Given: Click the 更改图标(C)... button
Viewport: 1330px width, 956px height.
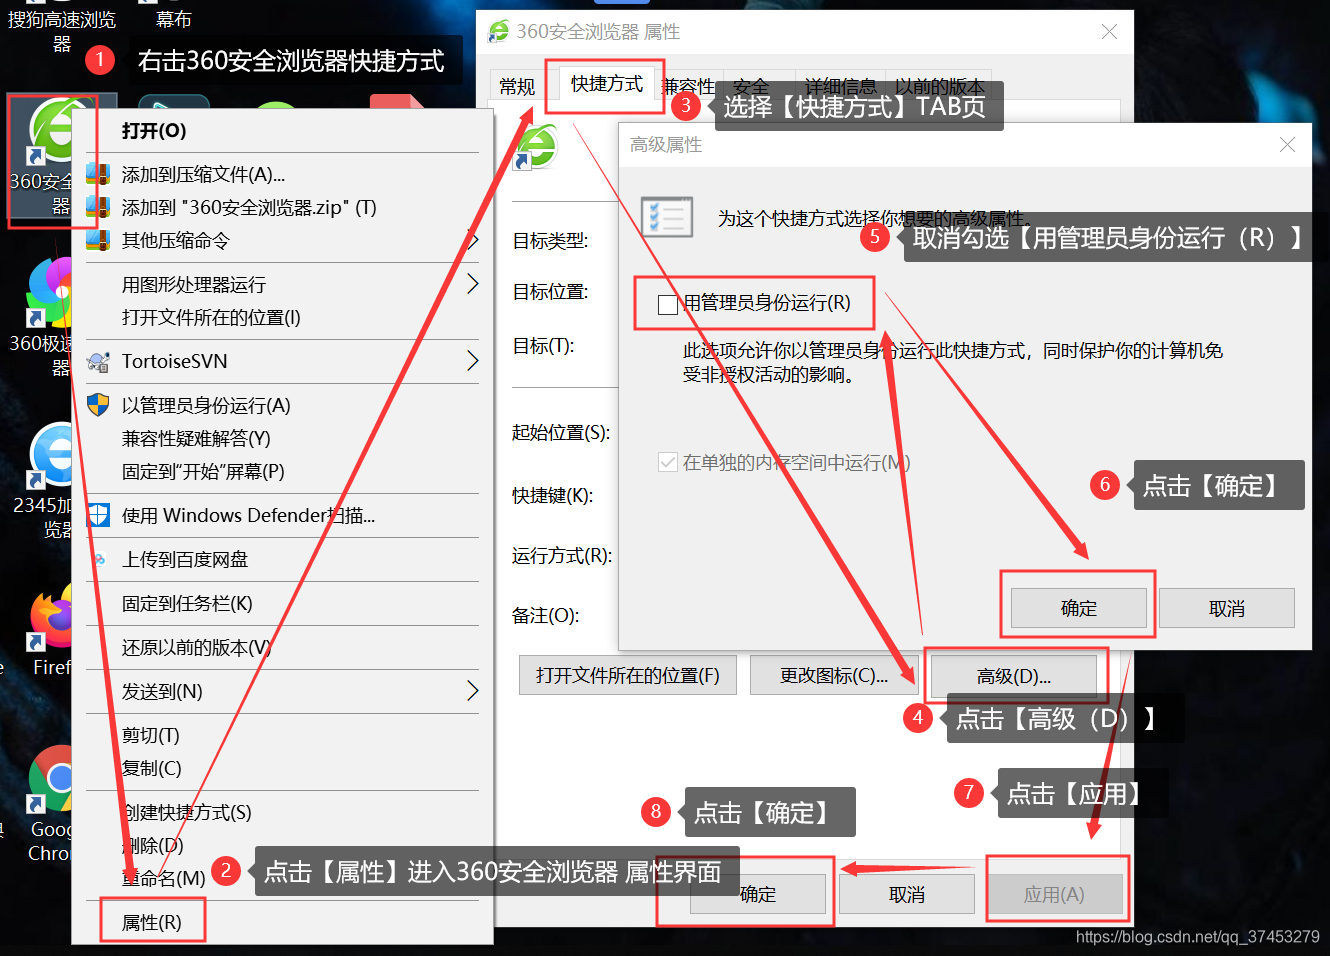Looking at the screenshot, I should 834,675.
